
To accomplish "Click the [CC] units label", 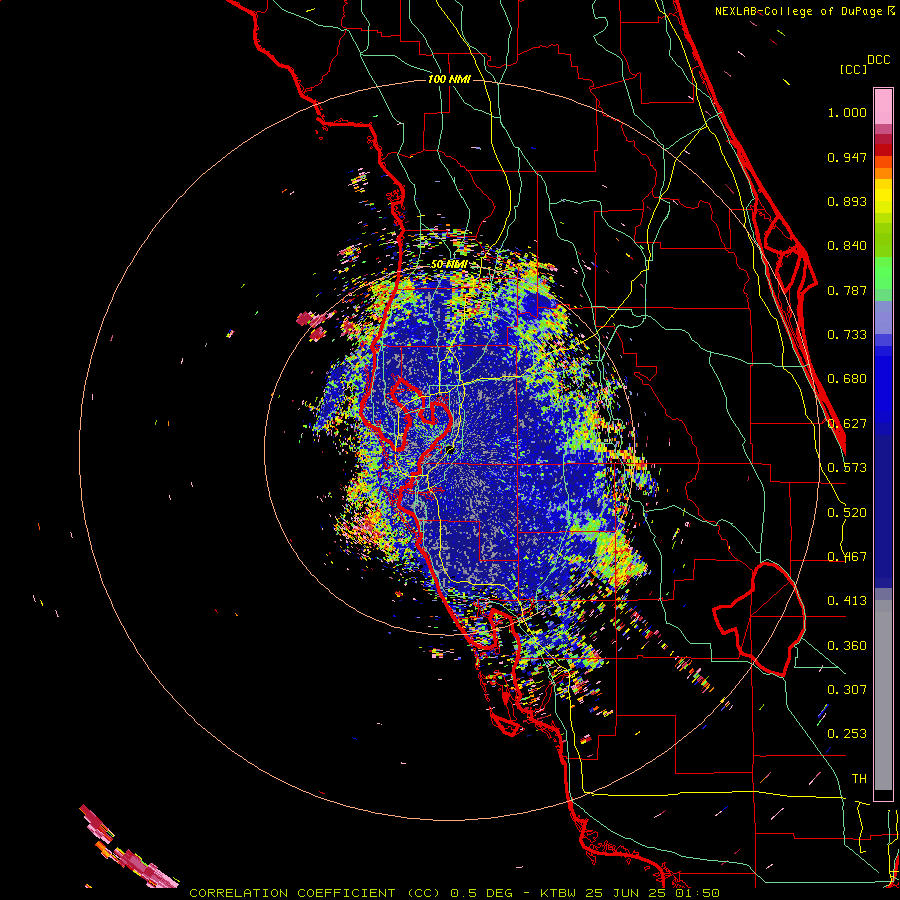I will [852, 69].
